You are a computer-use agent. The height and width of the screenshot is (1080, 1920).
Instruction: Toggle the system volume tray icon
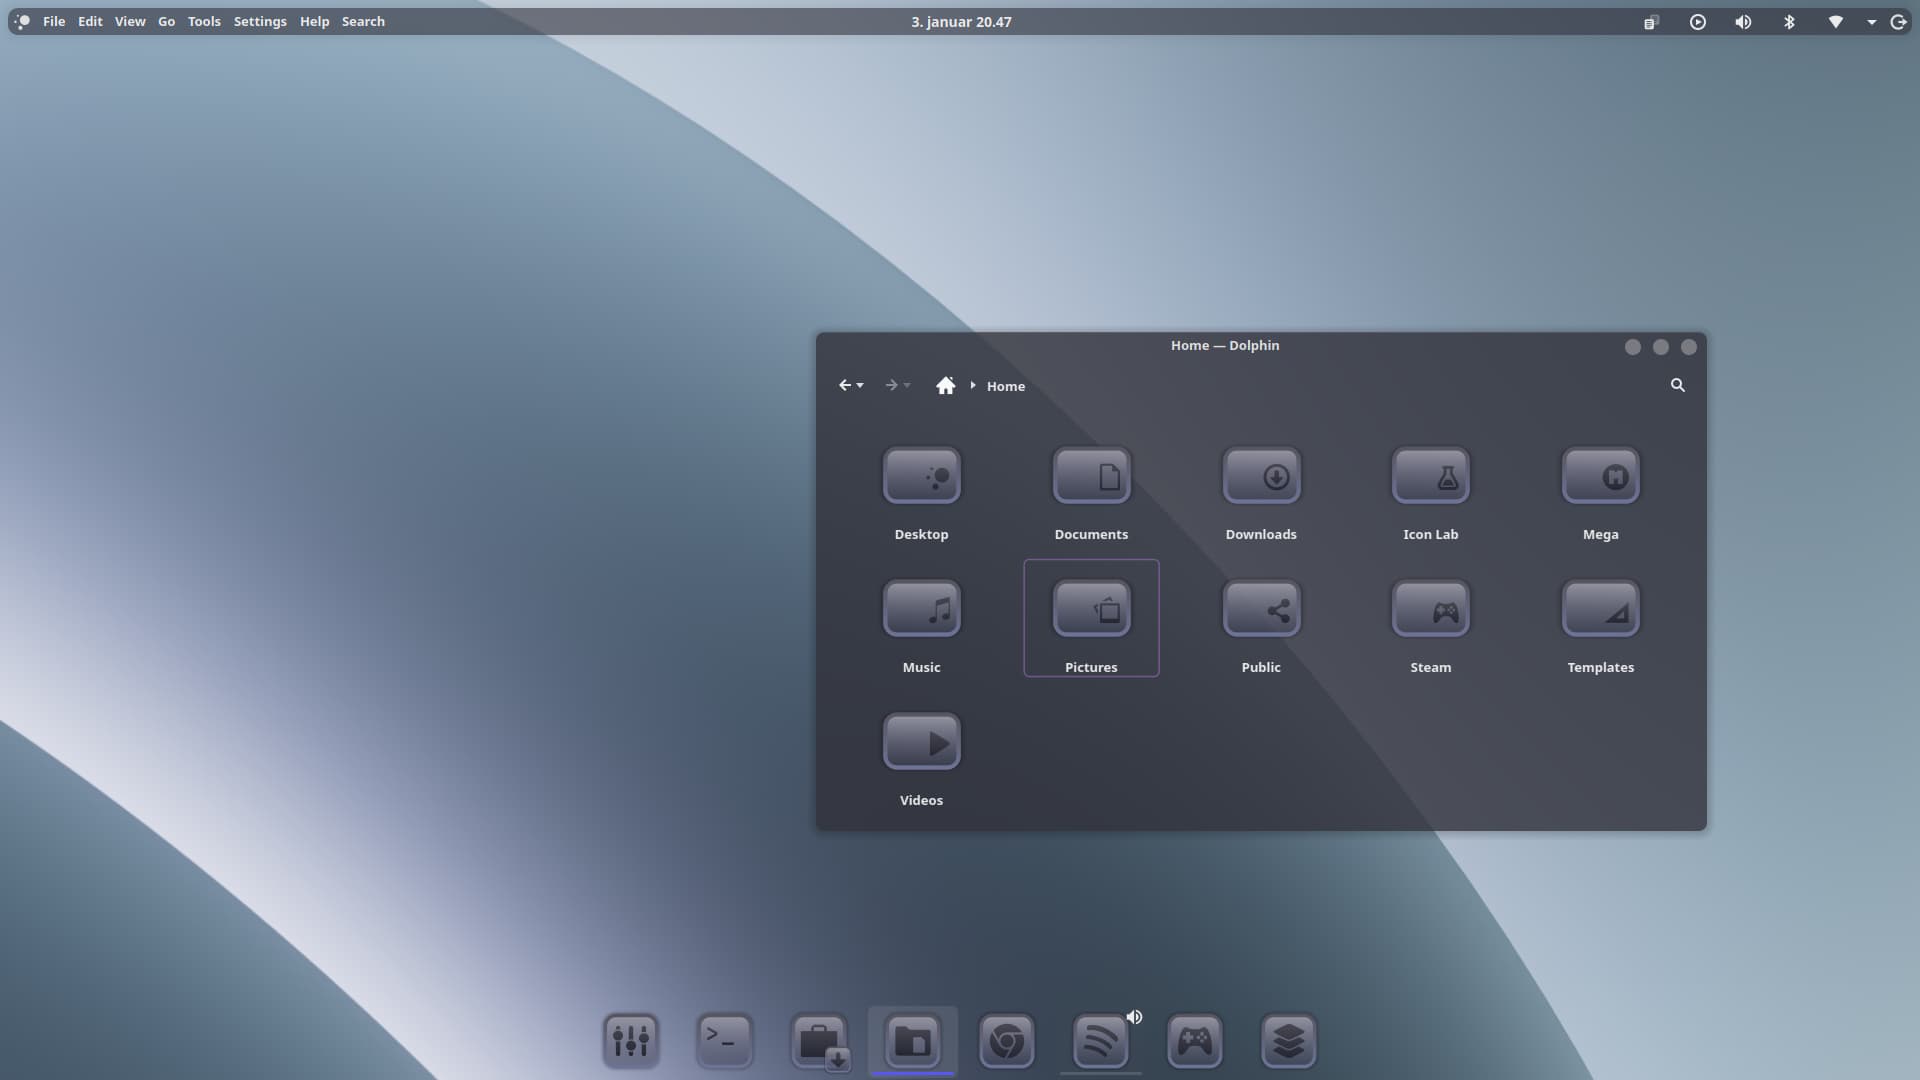click(x=1743, y=22)
